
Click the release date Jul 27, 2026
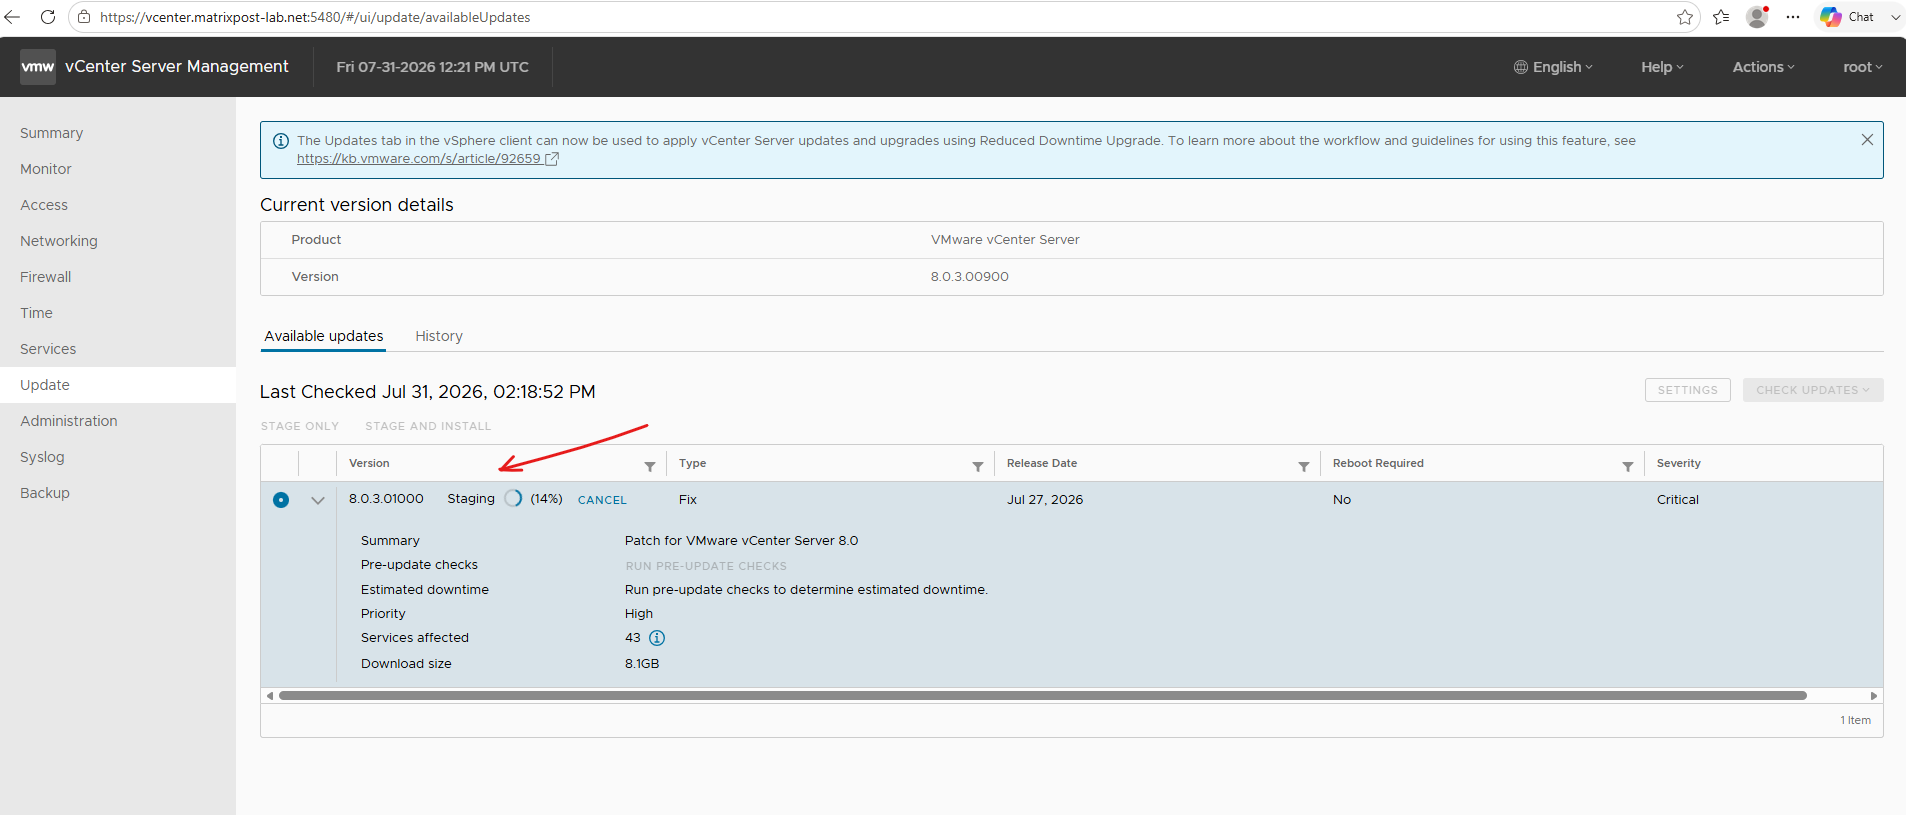pos(1045,500)
